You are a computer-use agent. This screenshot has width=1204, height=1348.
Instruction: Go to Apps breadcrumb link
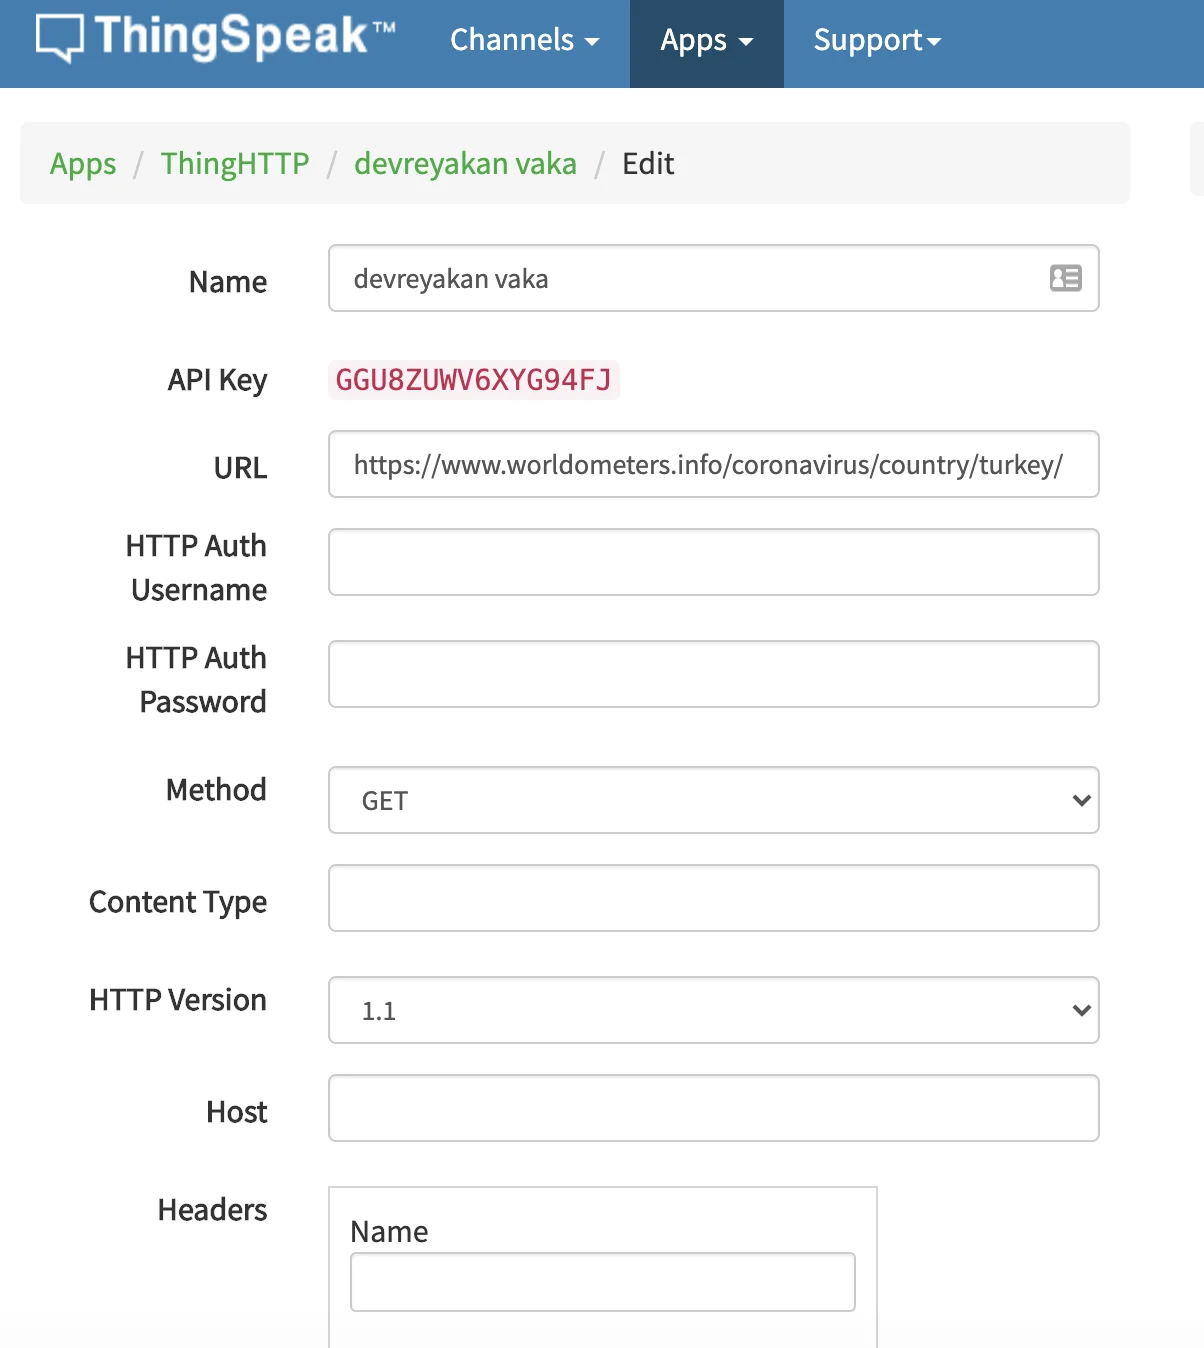click(x=83, y=163)
